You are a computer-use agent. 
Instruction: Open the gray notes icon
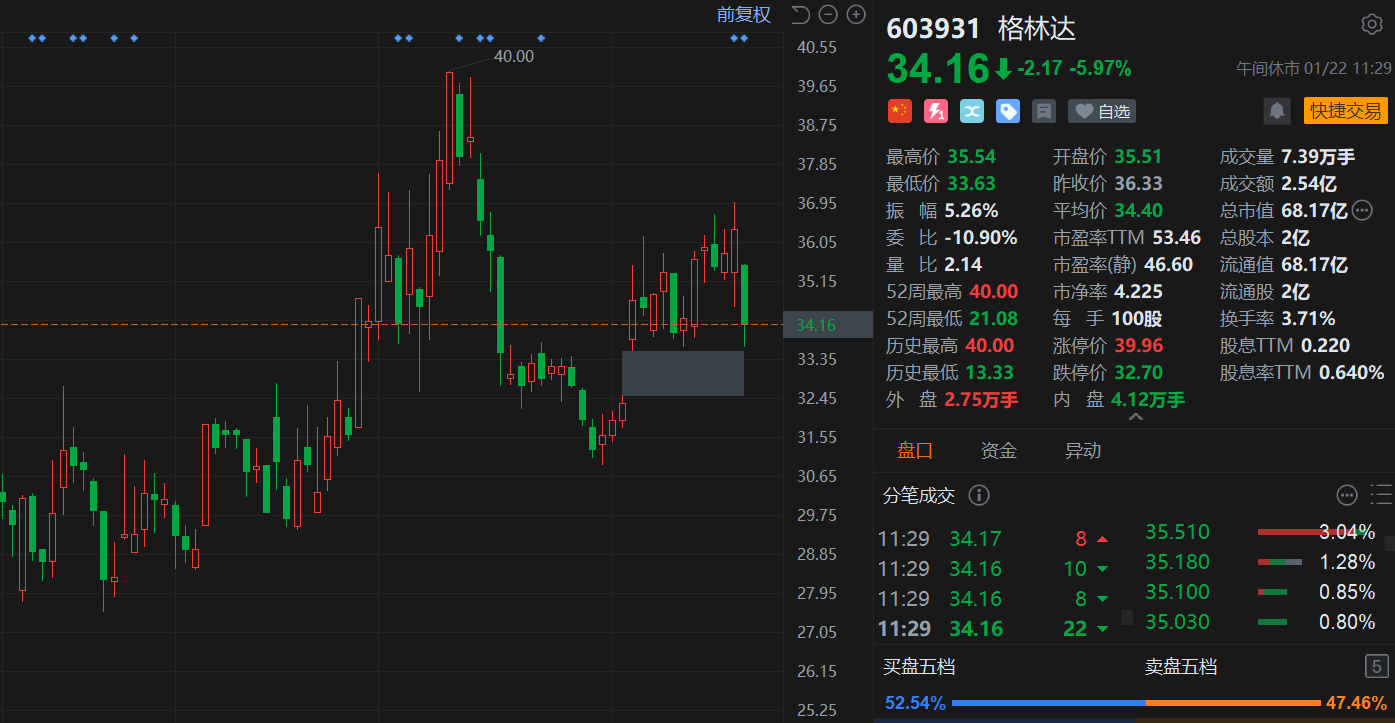click(1044, 111)
